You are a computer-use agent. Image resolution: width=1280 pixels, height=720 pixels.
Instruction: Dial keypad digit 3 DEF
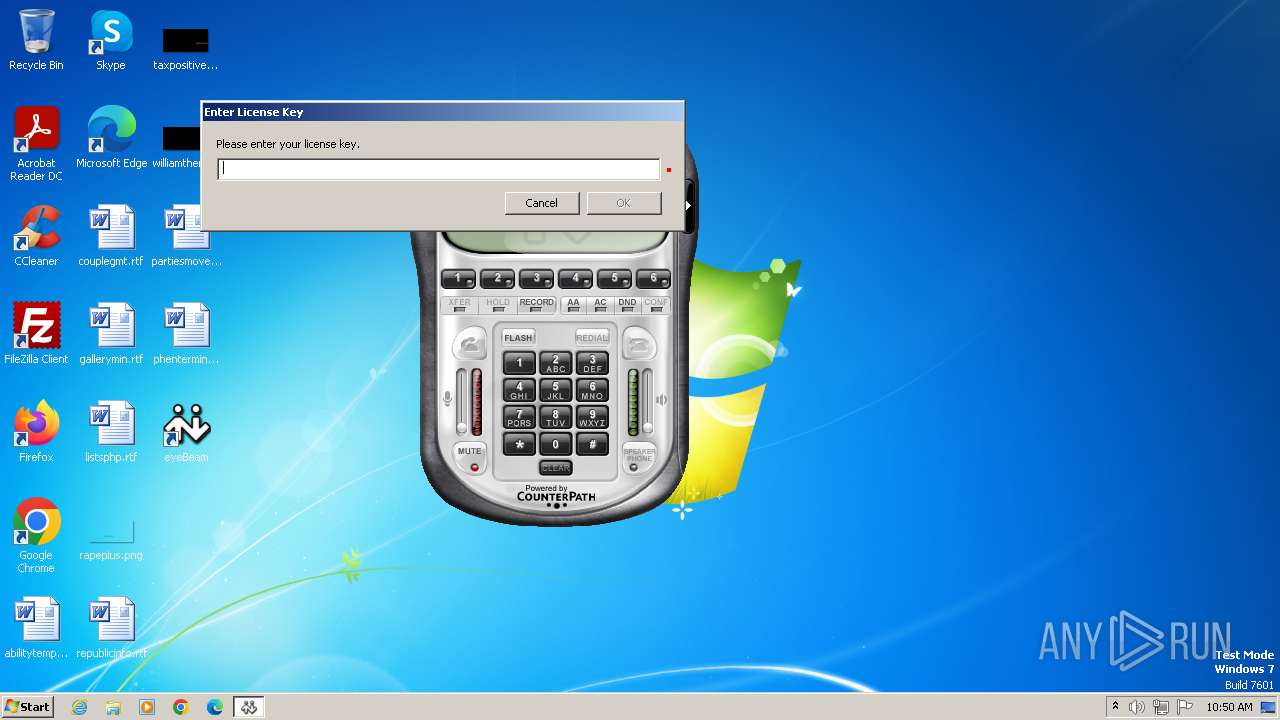point(592,363)
